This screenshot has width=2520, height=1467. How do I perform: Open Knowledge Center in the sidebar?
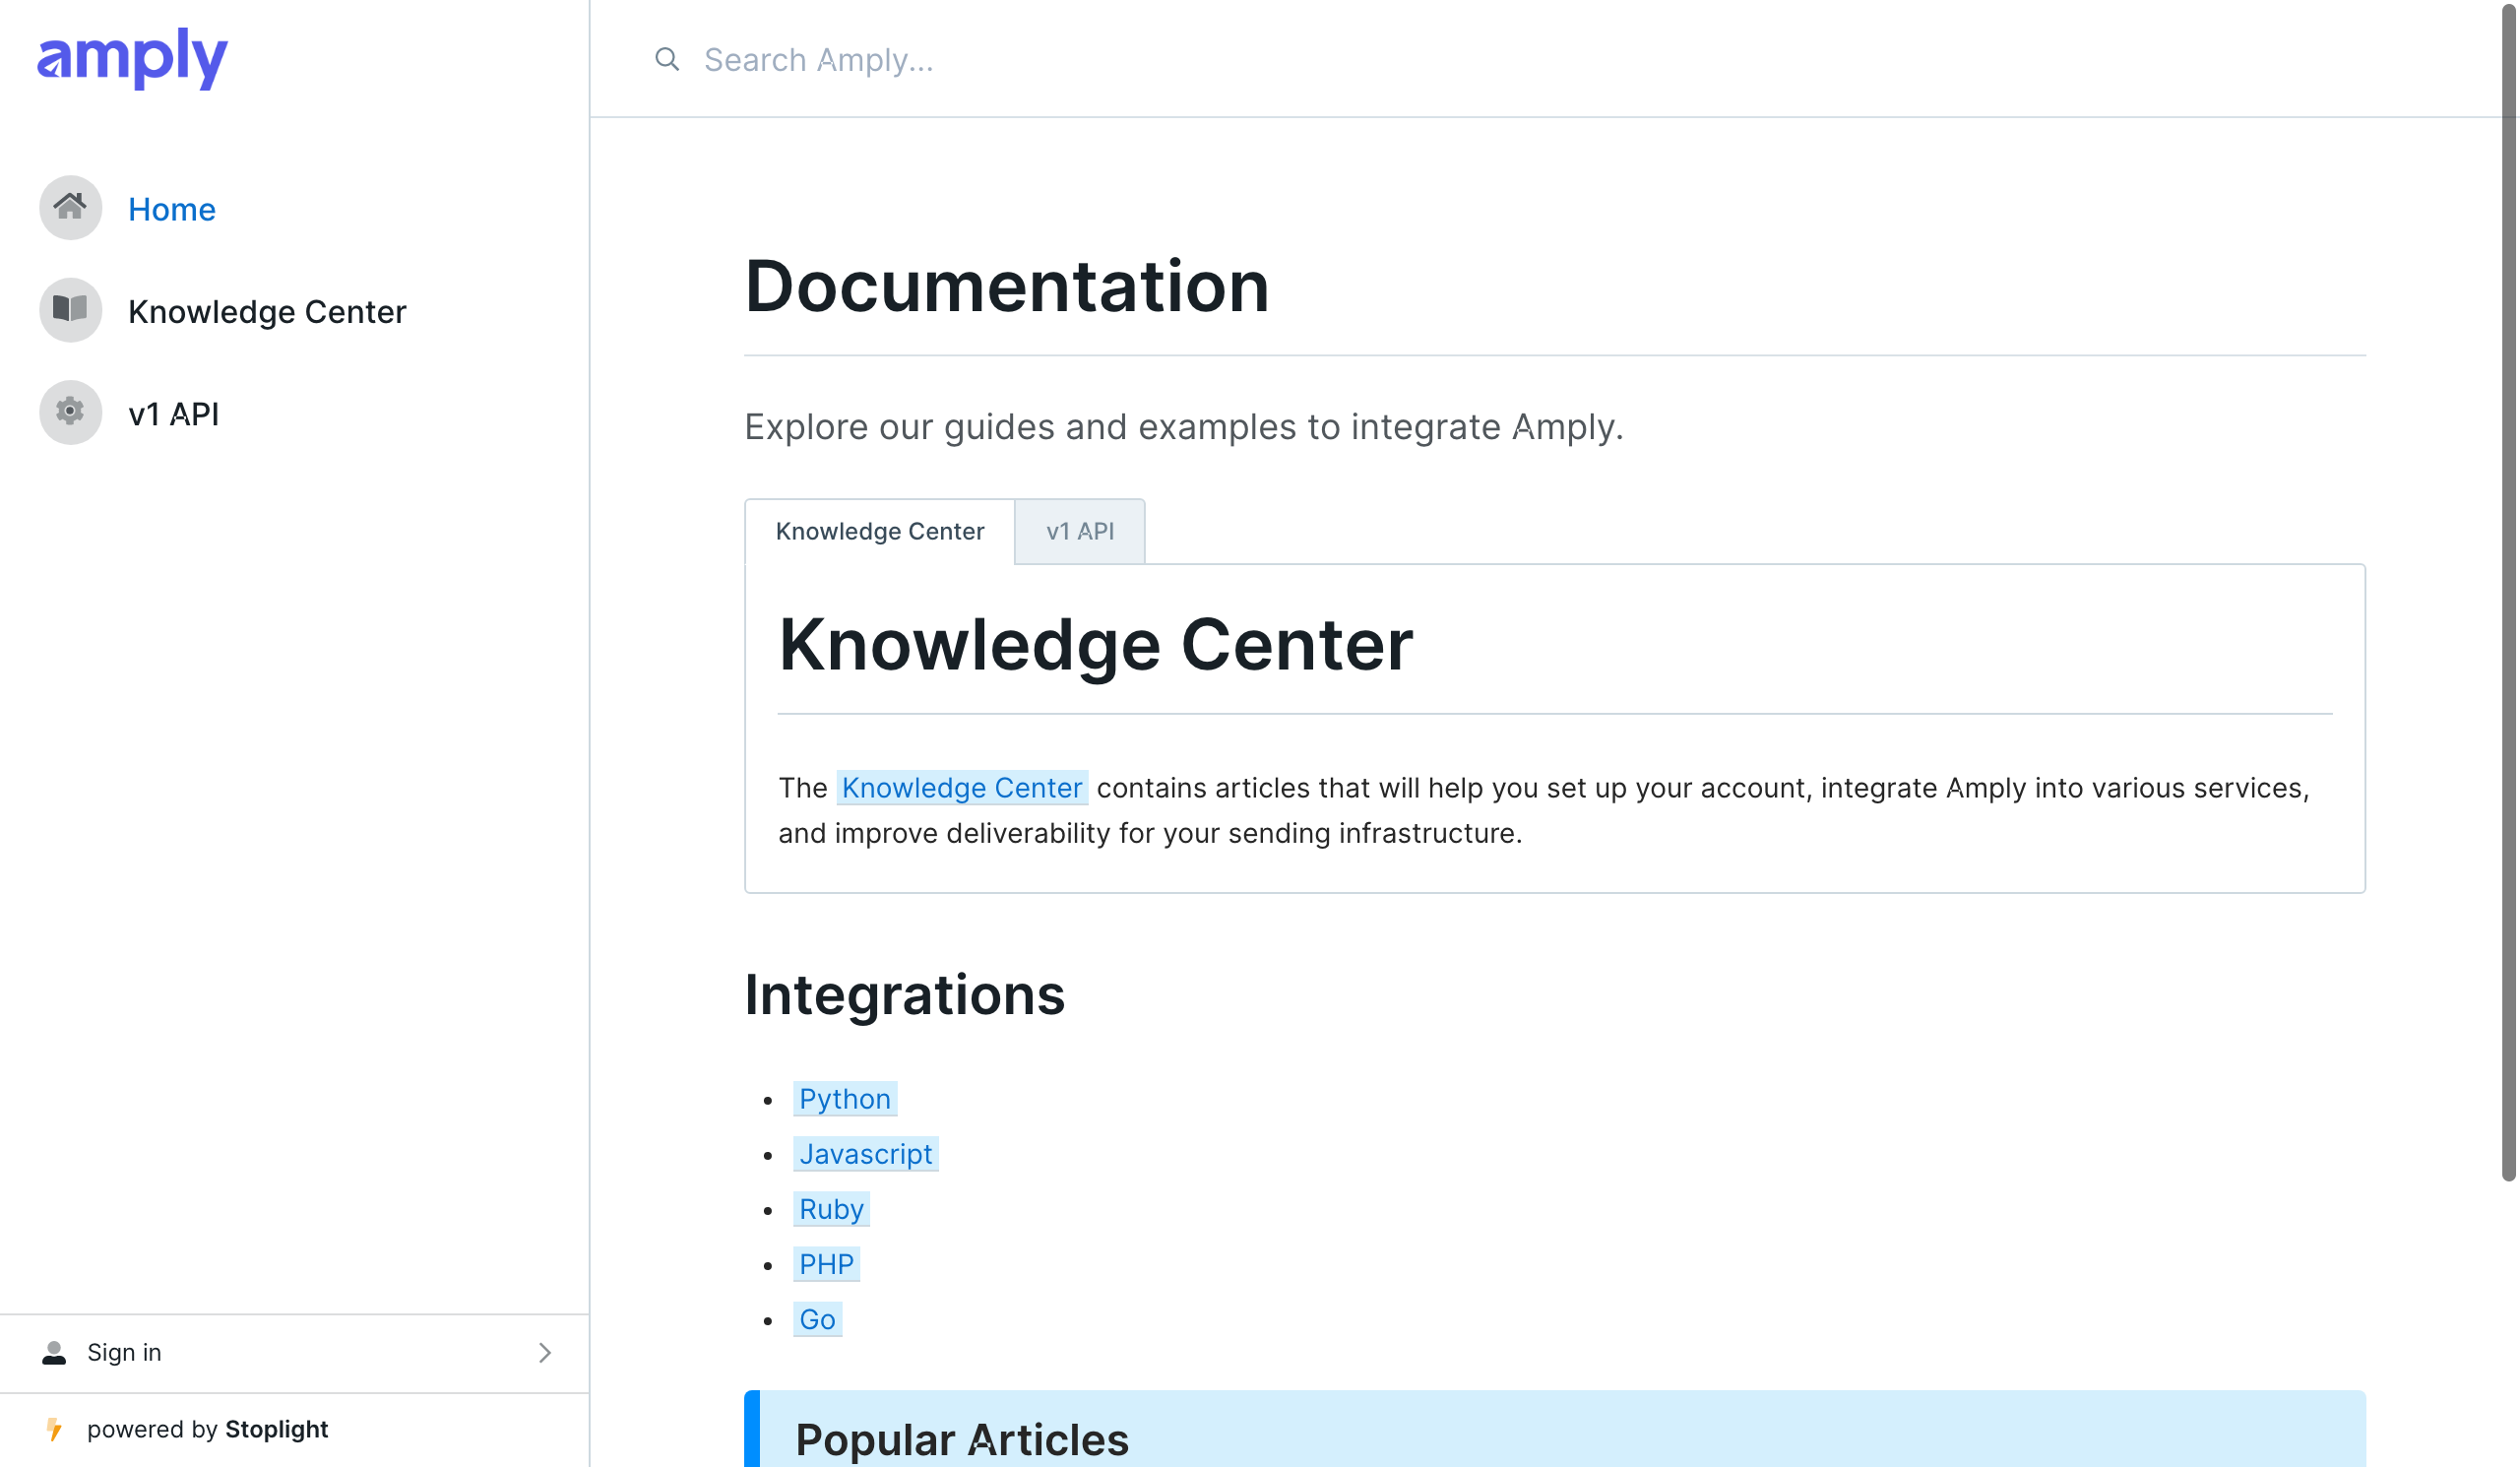(267, 311)
